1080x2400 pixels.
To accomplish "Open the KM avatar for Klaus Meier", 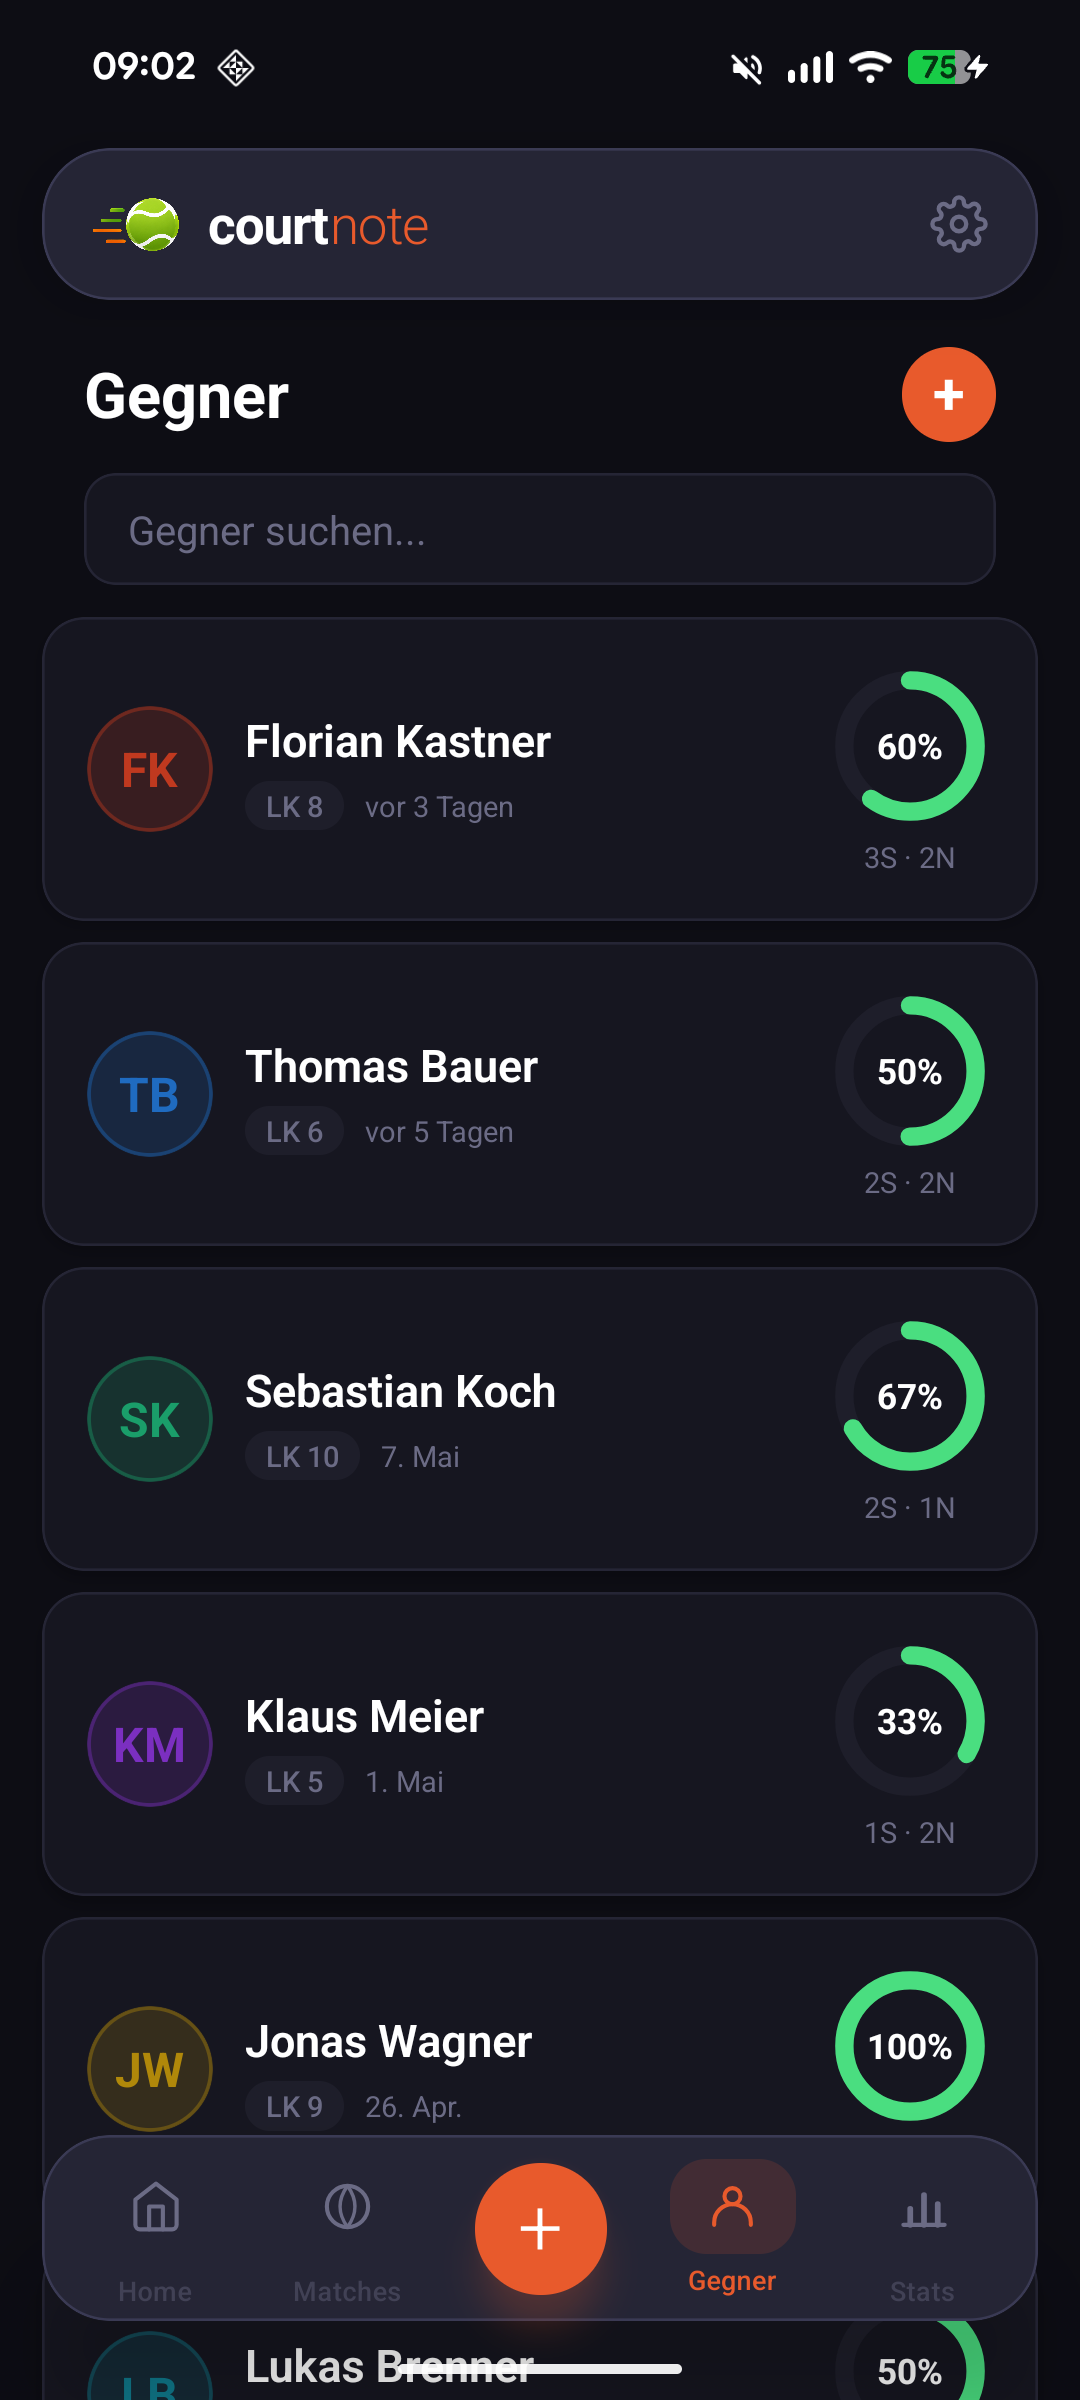I will click(150, 1744).
